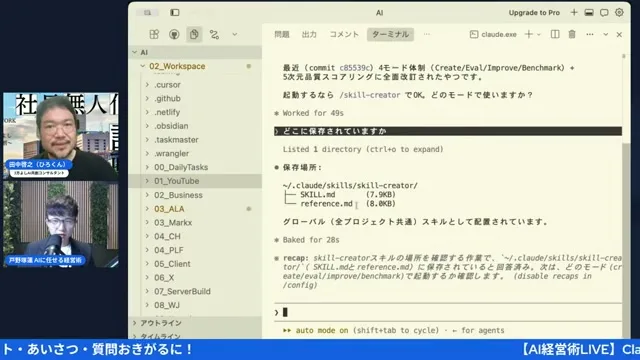
Task: Collapse the 02_Workspace folder
Action: [195, 66]
